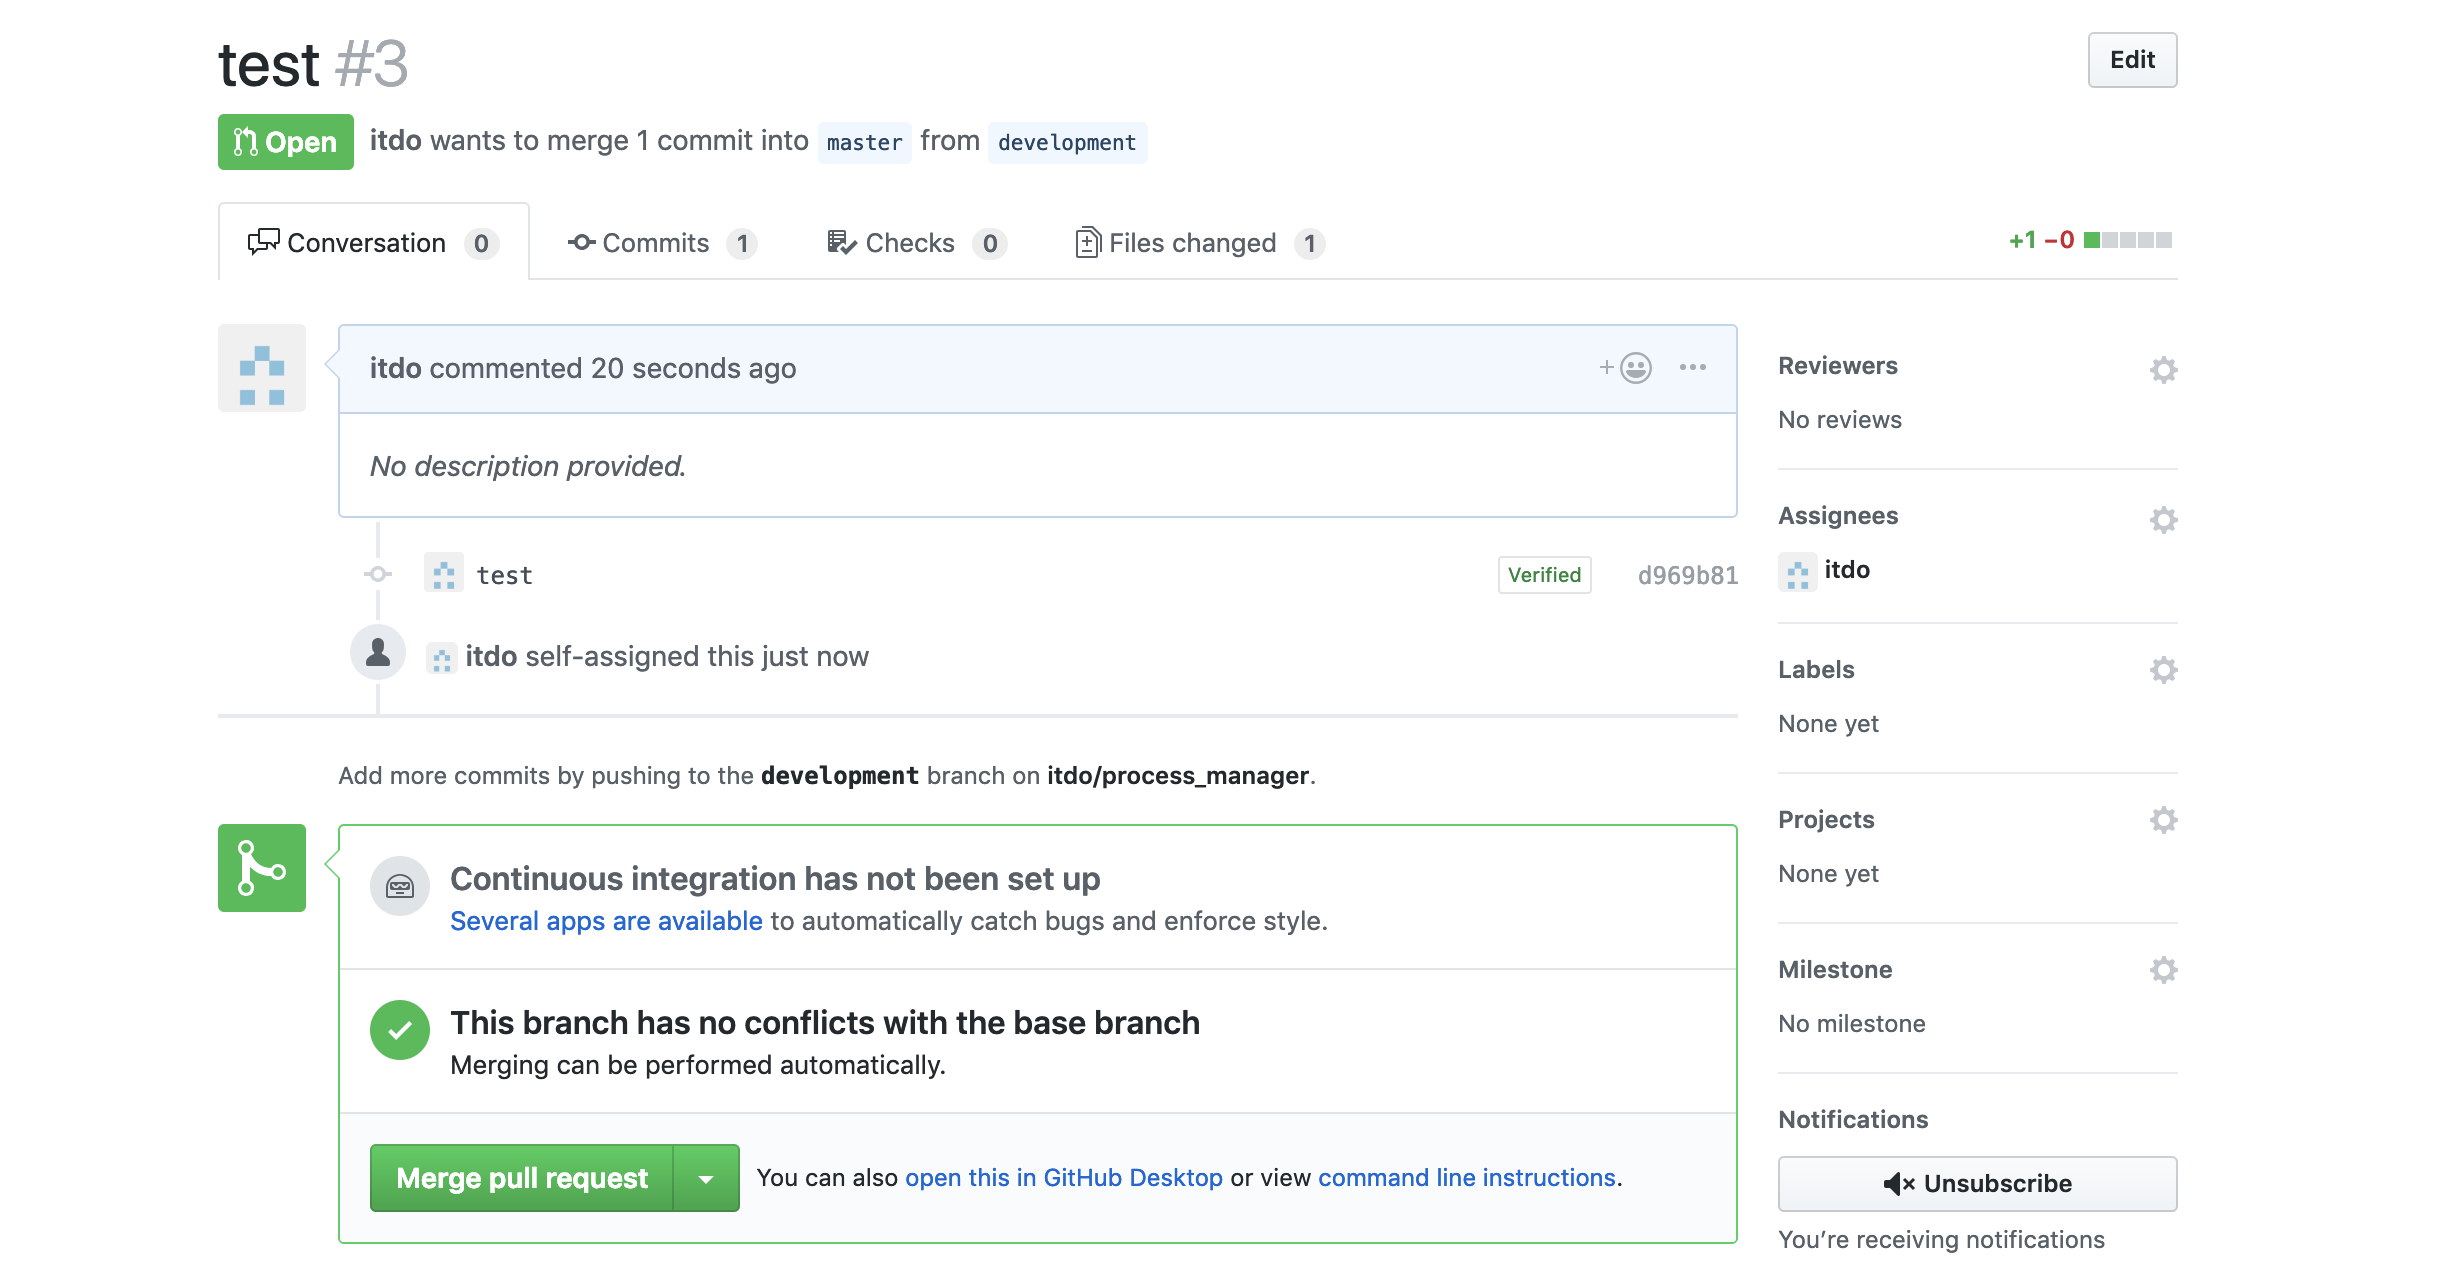This screenshot has height=1262, width=2440.
Task: Switch to the Conversation tab
Action: (374, 242)
